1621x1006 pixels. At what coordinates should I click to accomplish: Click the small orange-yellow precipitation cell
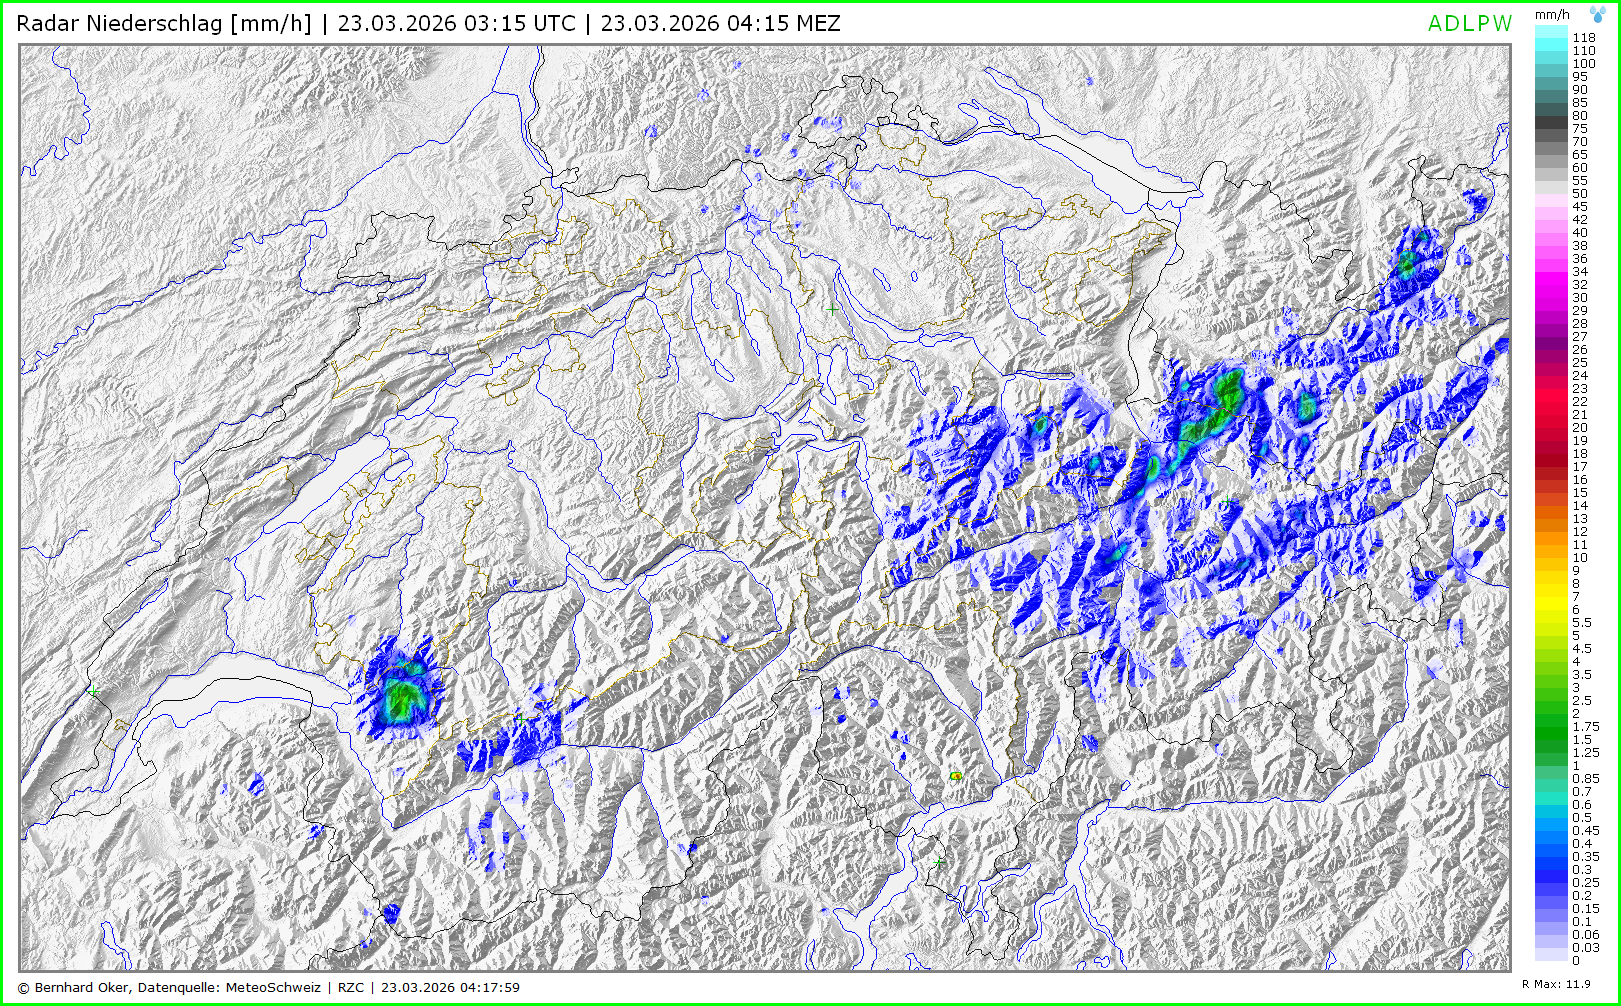956,776
